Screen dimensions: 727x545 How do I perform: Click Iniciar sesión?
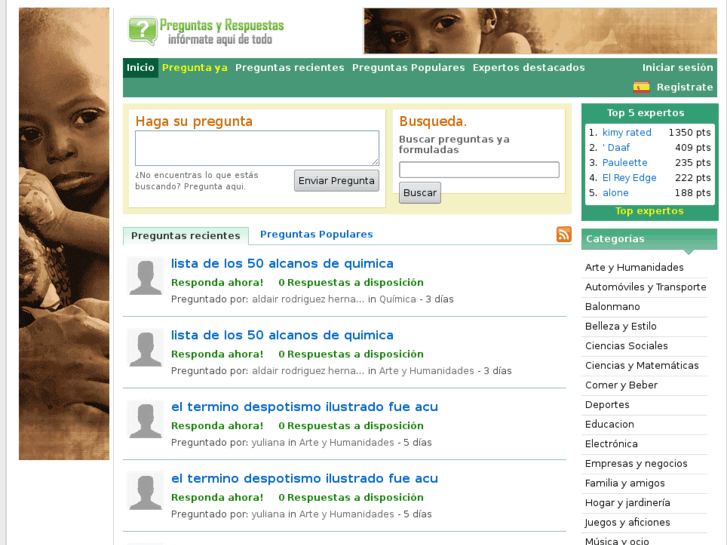(677, 68)
